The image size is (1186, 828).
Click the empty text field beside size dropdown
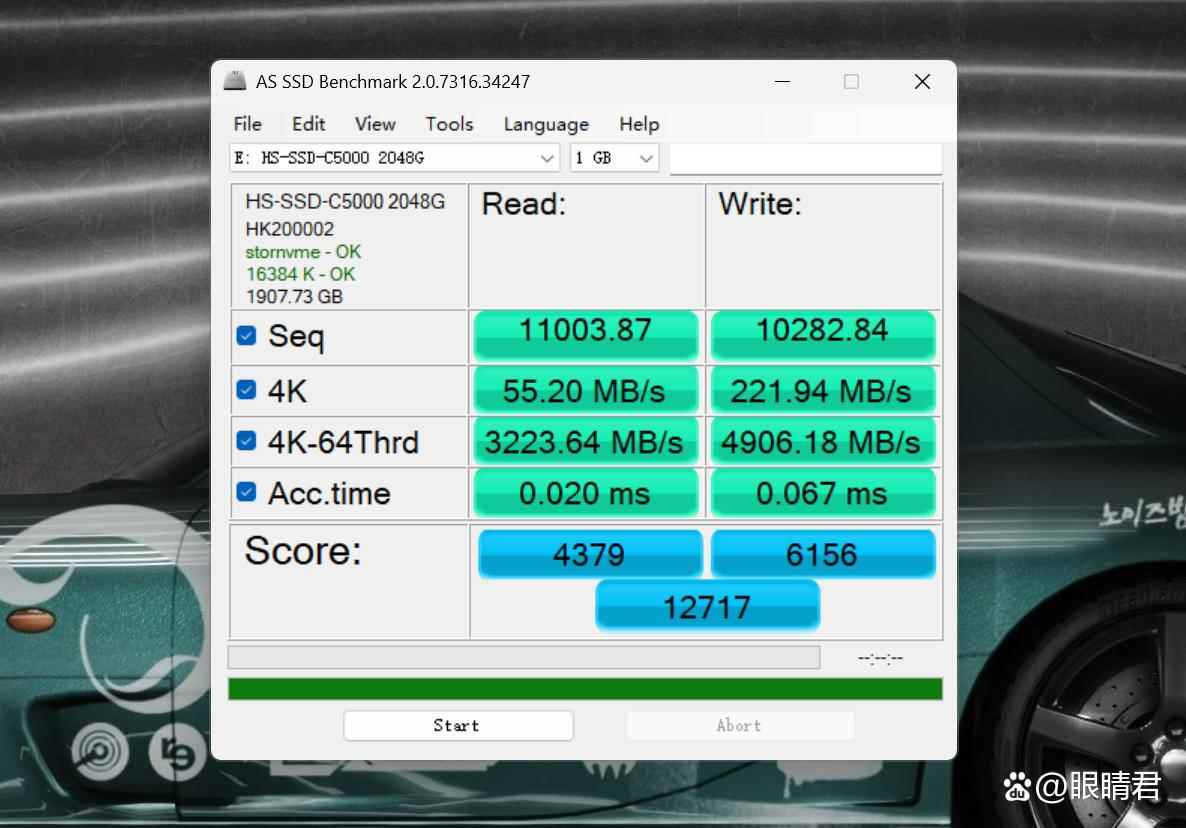tap(805, 158)
